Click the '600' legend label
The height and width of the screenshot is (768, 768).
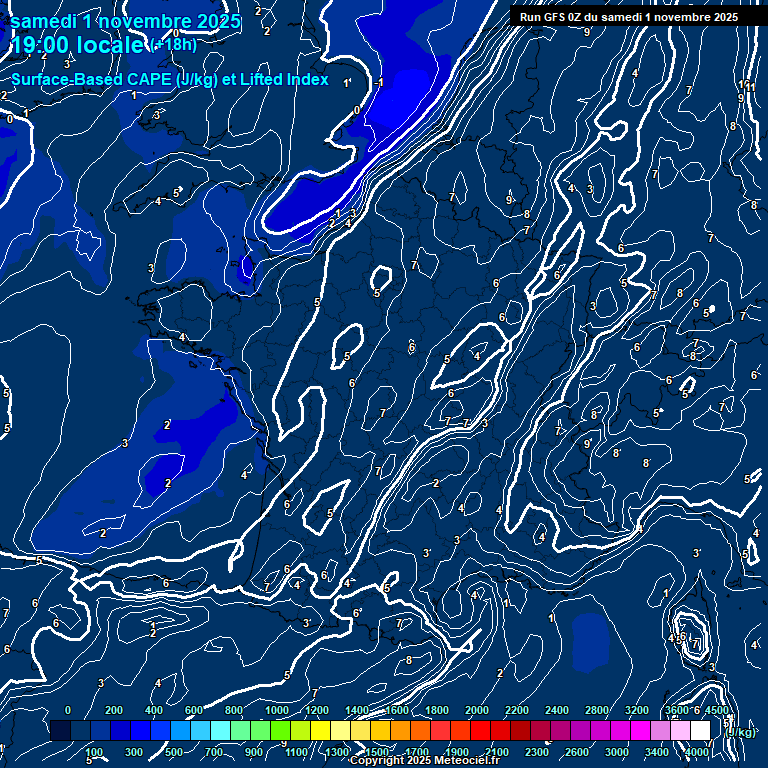coord(194,710)
